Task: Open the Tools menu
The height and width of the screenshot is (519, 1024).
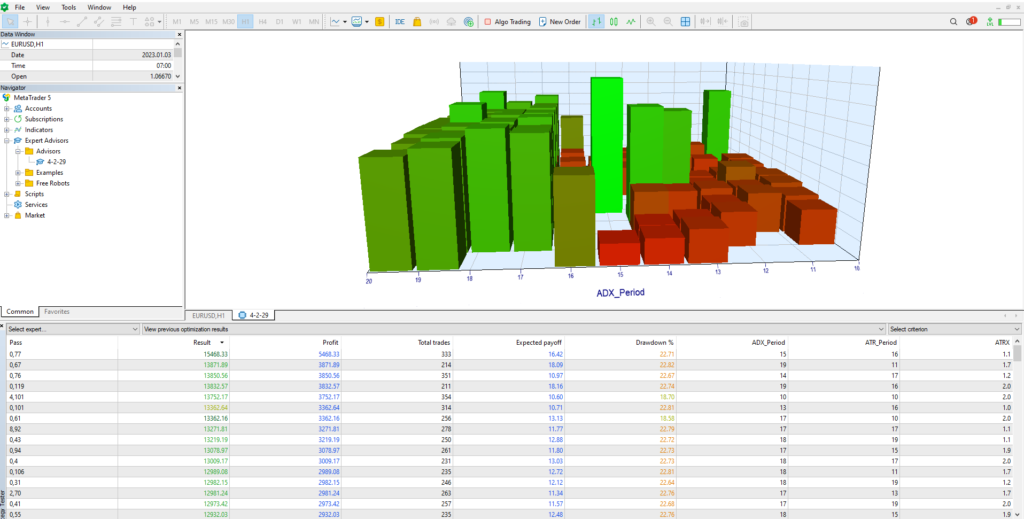Action: tap(68, 7)
